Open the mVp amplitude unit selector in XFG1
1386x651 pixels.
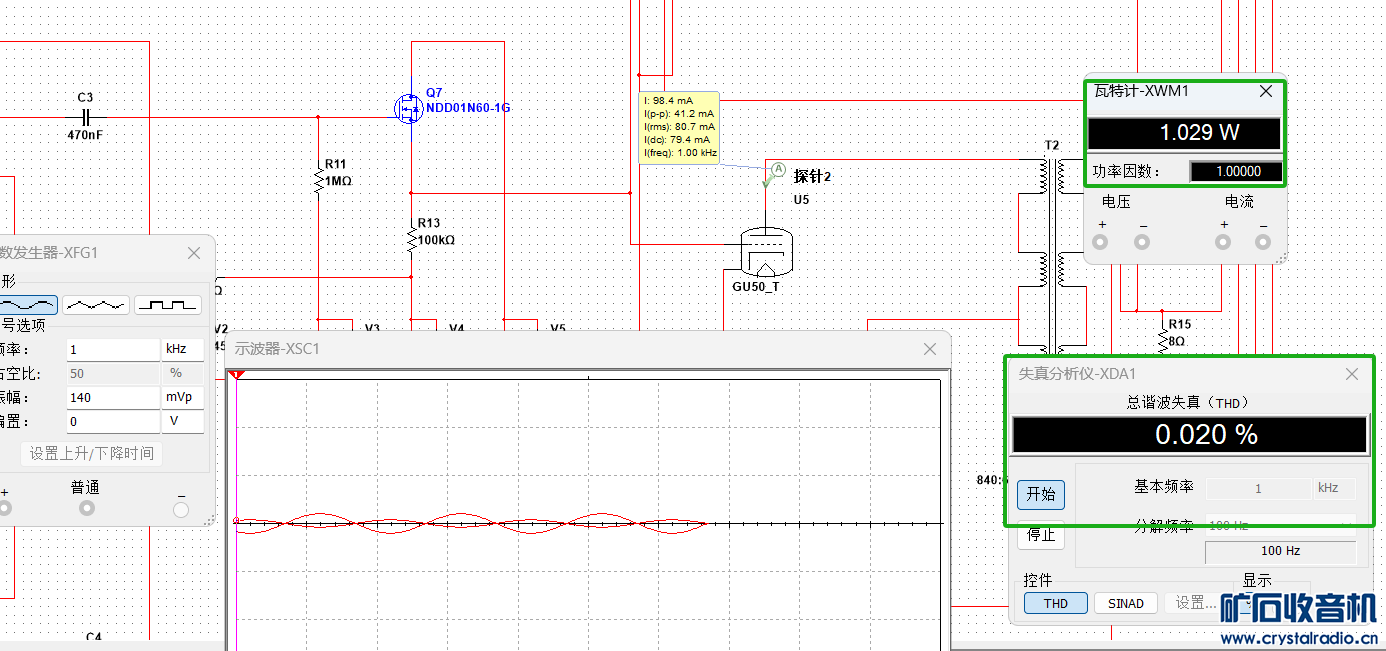click(x=183, y=397)
